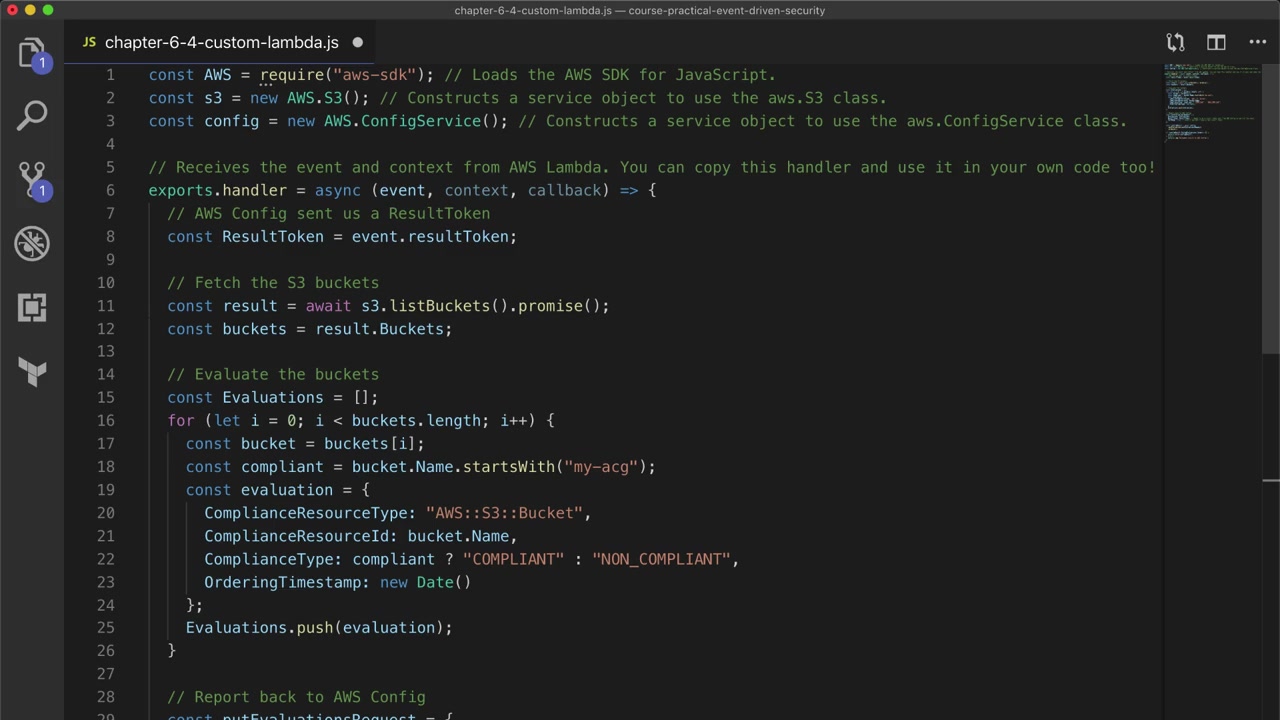The width and height of the screenshot is (1280, 720).
Task: Open the Explorer view in the activity bar
Action: [32, 51]
